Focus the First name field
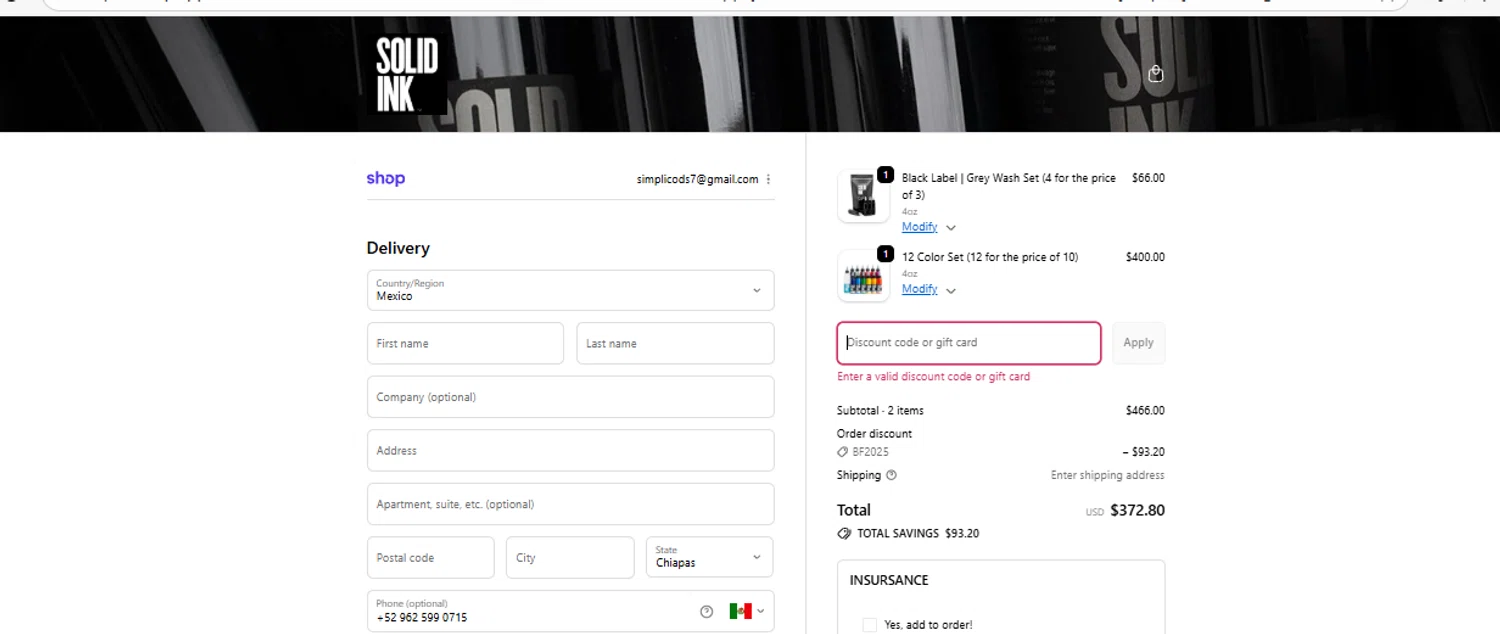The width and height of the screenshot is (1500, 634). (x=465, y=343)
